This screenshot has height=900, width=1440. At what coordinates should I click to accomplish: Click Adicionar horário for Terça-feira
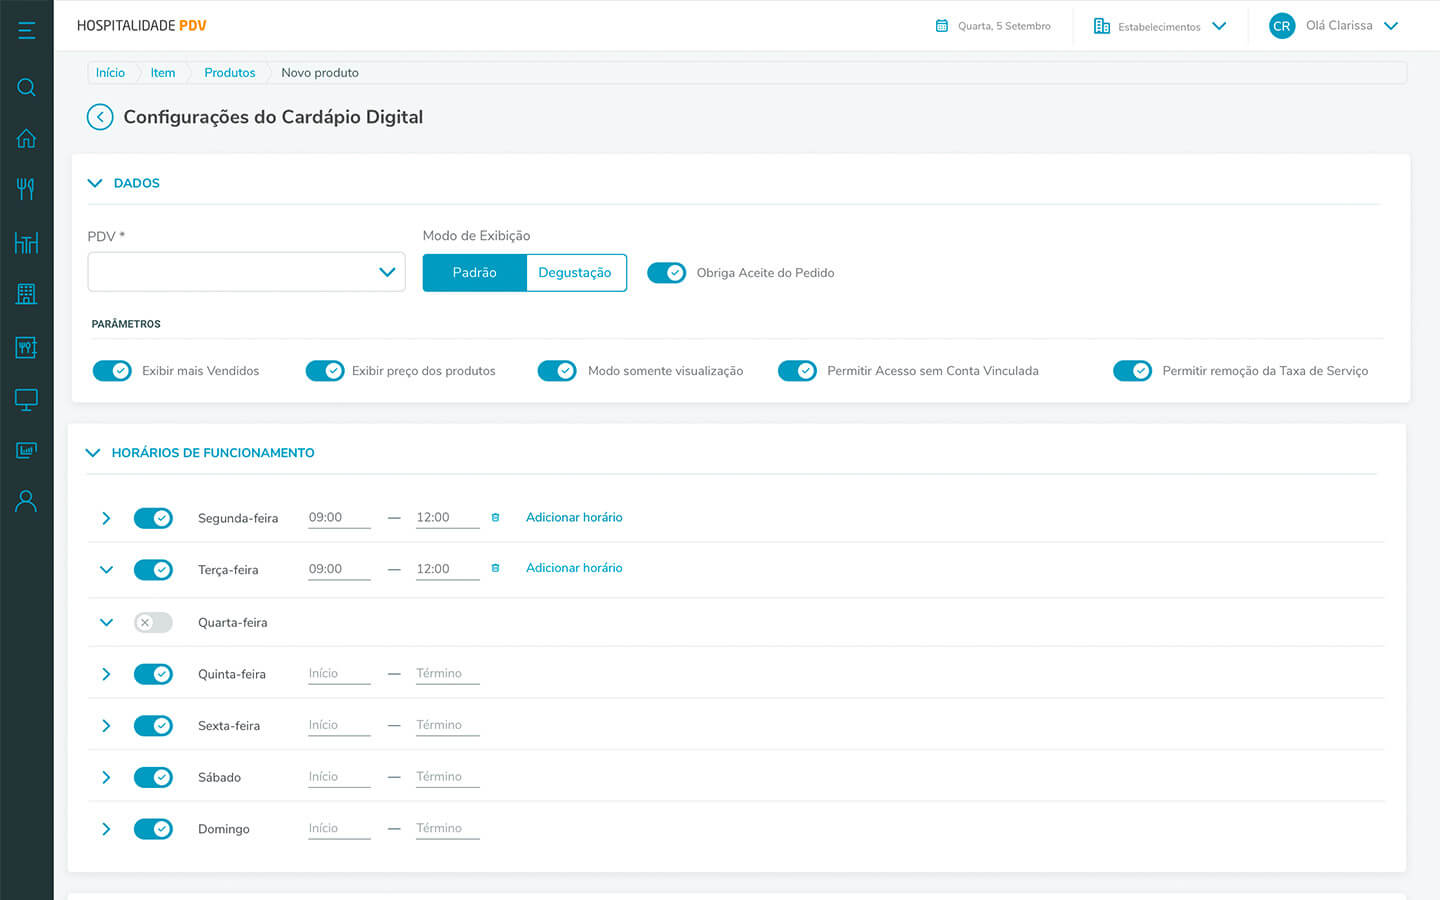[x=574, y=568]
